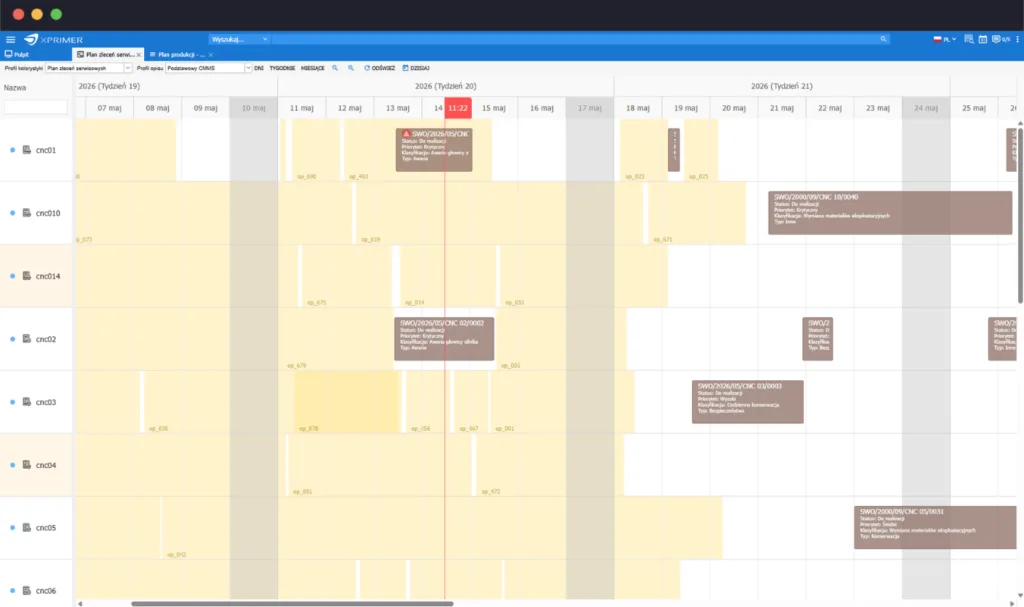This screenshot has height=607, width=1024.
Task: Click the horizontal scrollbar thumb
Action: tap(292, 604)
